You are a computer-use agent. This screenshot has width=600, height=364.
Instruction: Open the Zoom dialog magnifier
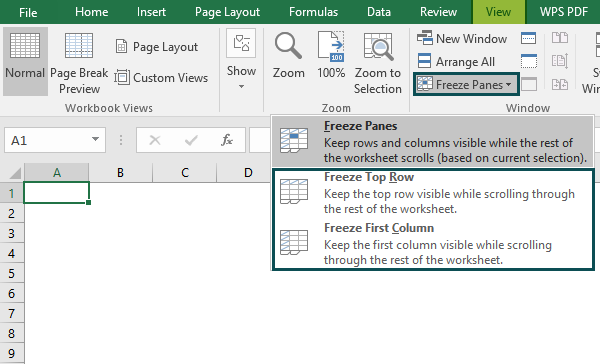[x=289, y=55]
